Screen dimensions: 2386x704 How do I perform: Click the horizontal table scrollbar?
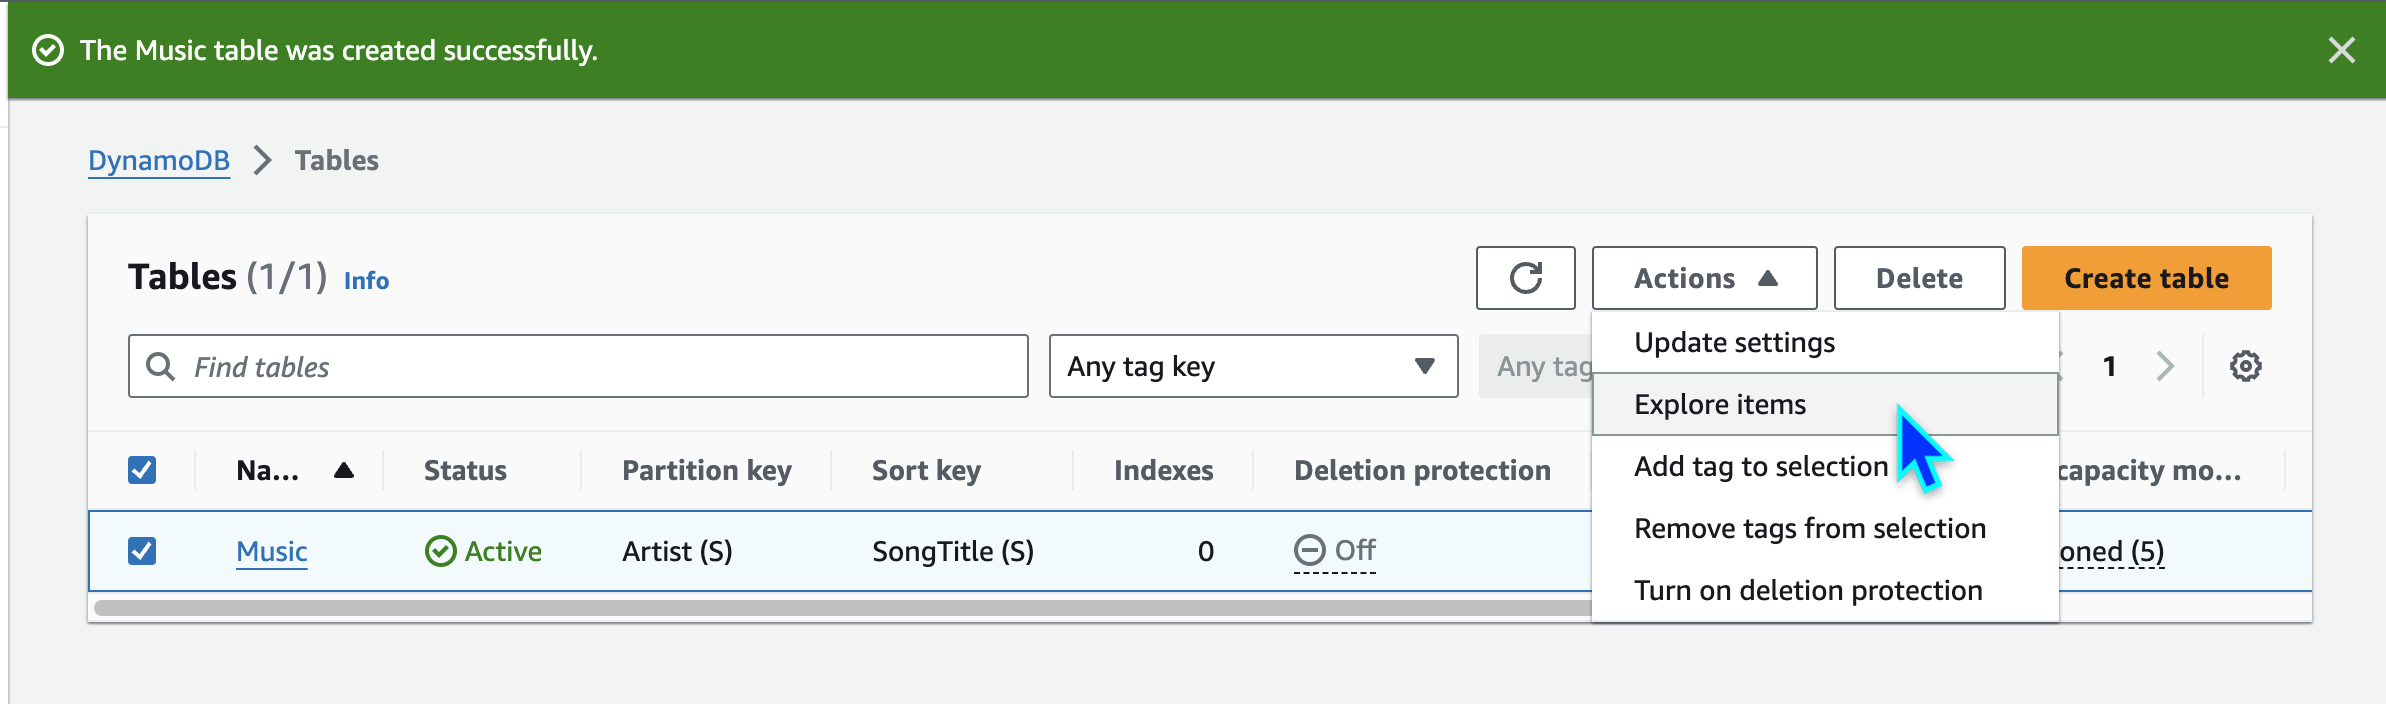pyautogui.click(x=842, y=607)
